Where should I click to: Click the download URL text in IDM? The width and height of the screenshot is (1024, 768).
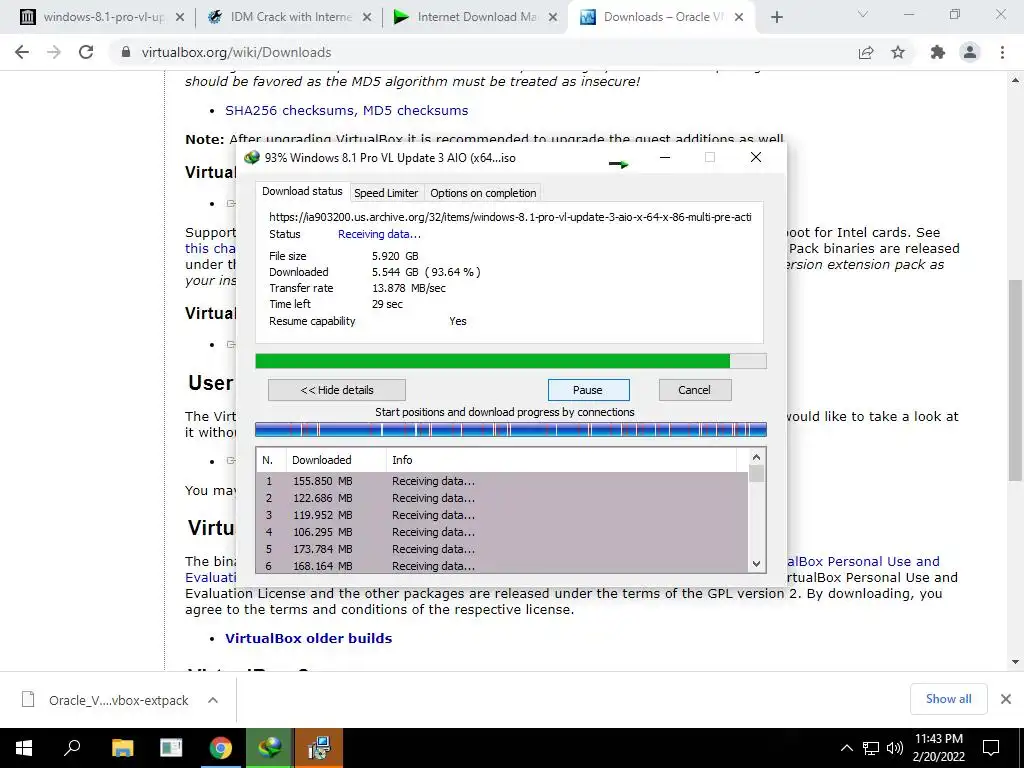(510, 217)
